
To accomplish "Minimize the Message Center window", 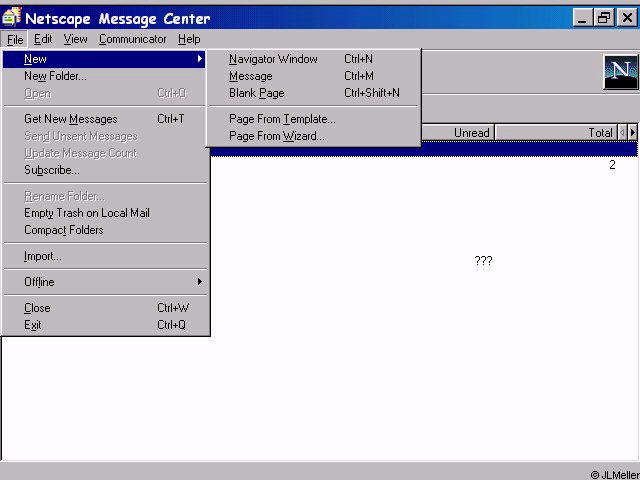I will [x=582, y=18].
